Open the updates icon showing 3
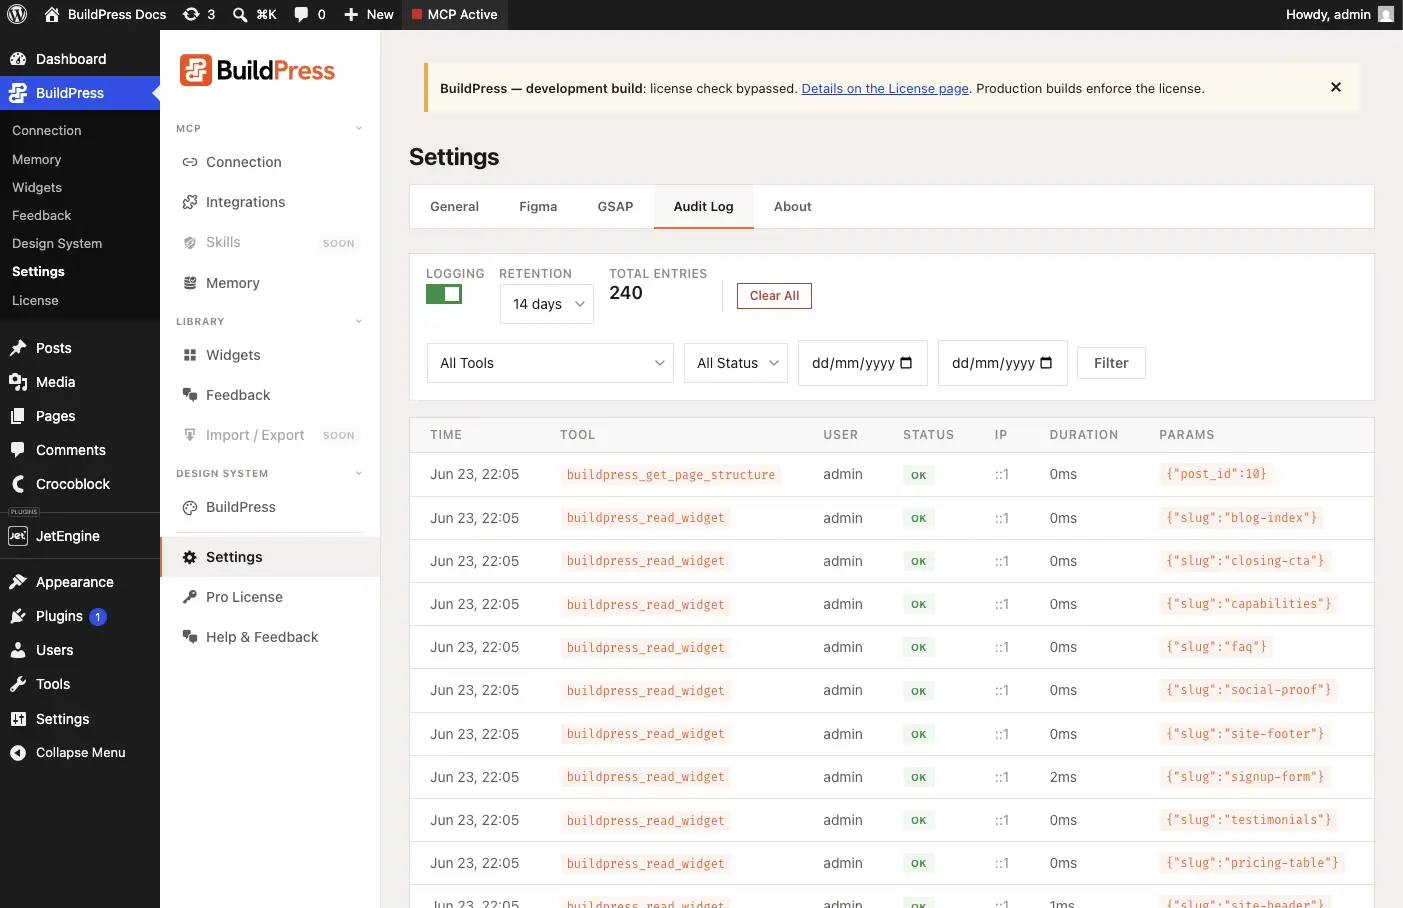 pyautogui.click(x=199, y=14)
